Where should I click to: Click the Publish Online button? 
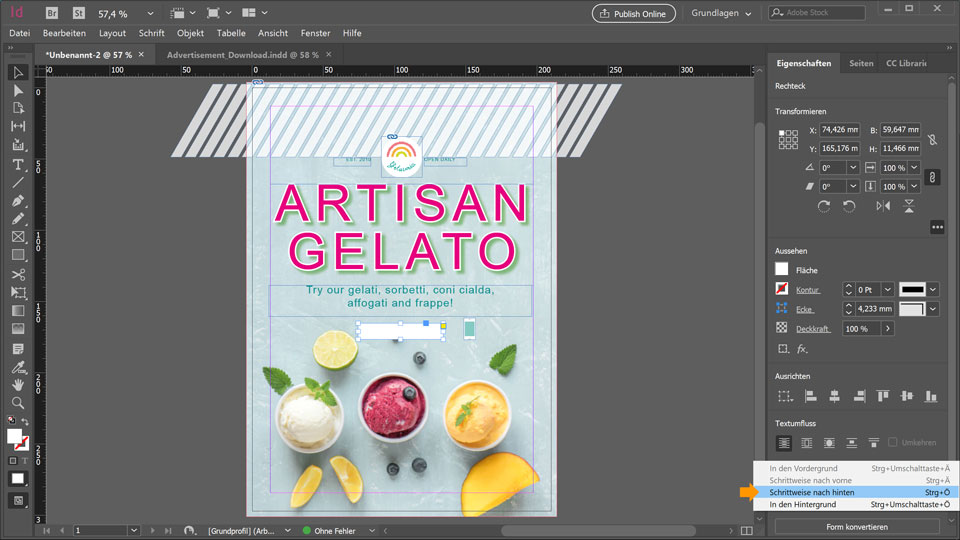(634, 13)
